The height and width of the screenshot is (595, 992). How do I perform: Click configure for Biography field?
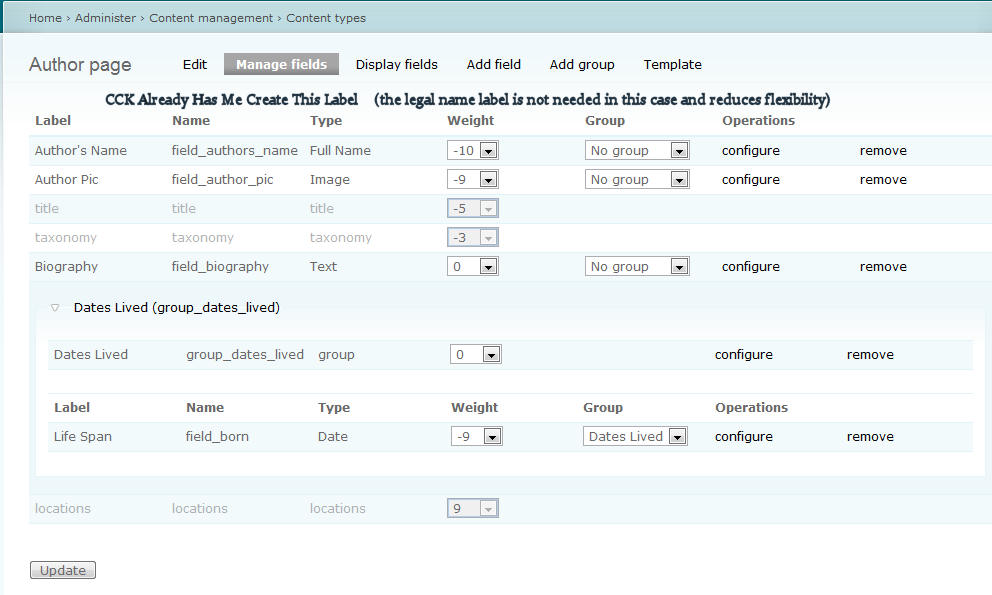750,266
